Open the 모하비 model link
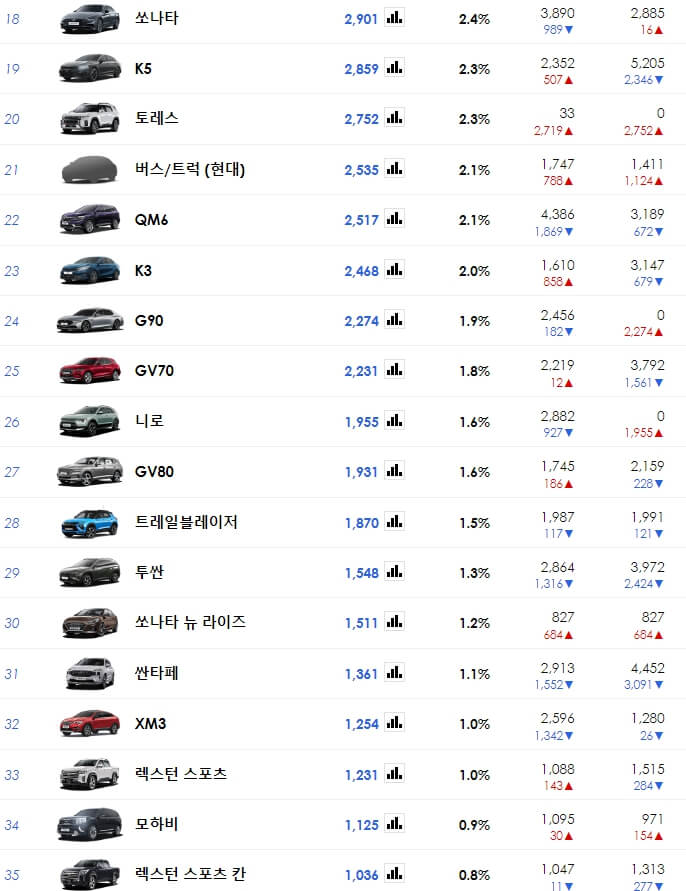The image size is (686, 891). tap(156, 824)
